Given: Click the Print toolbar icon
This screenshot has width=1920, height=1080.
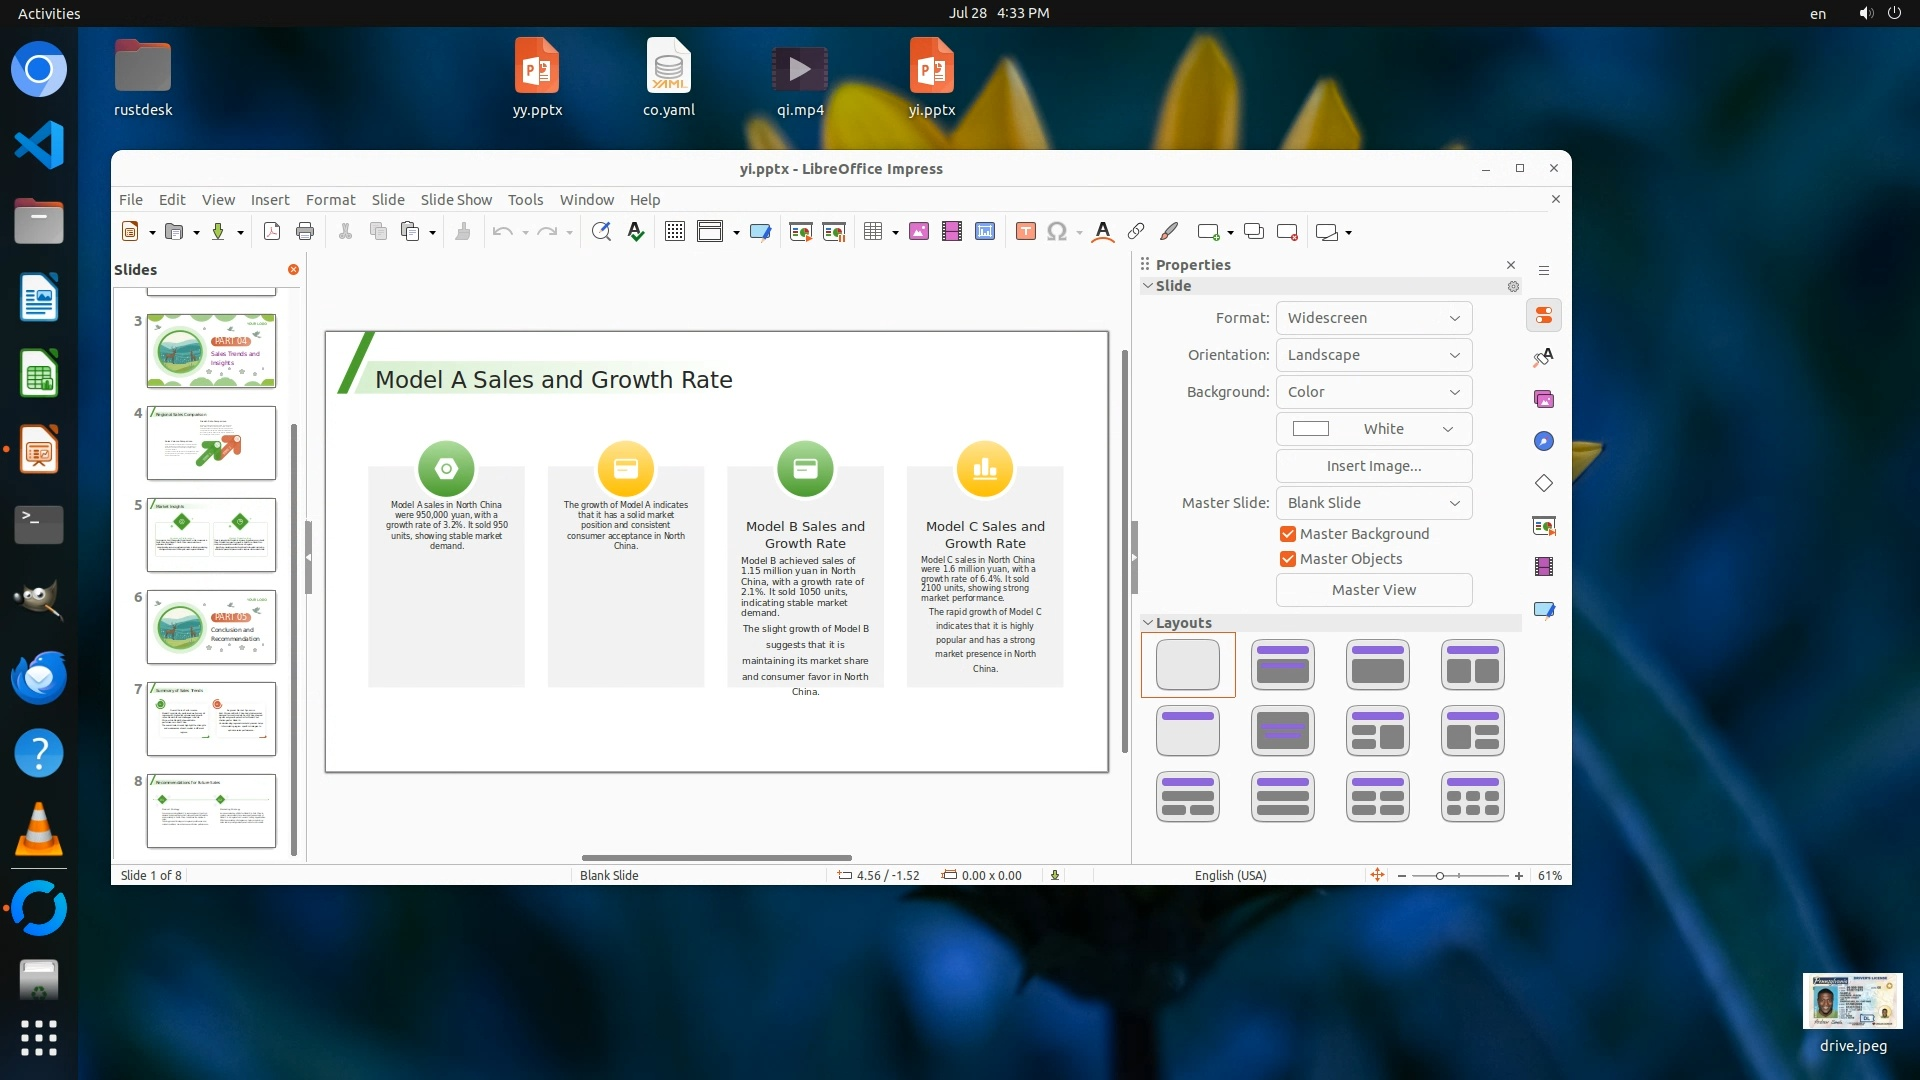Looking at the screenshot, I should click(305, 232).
